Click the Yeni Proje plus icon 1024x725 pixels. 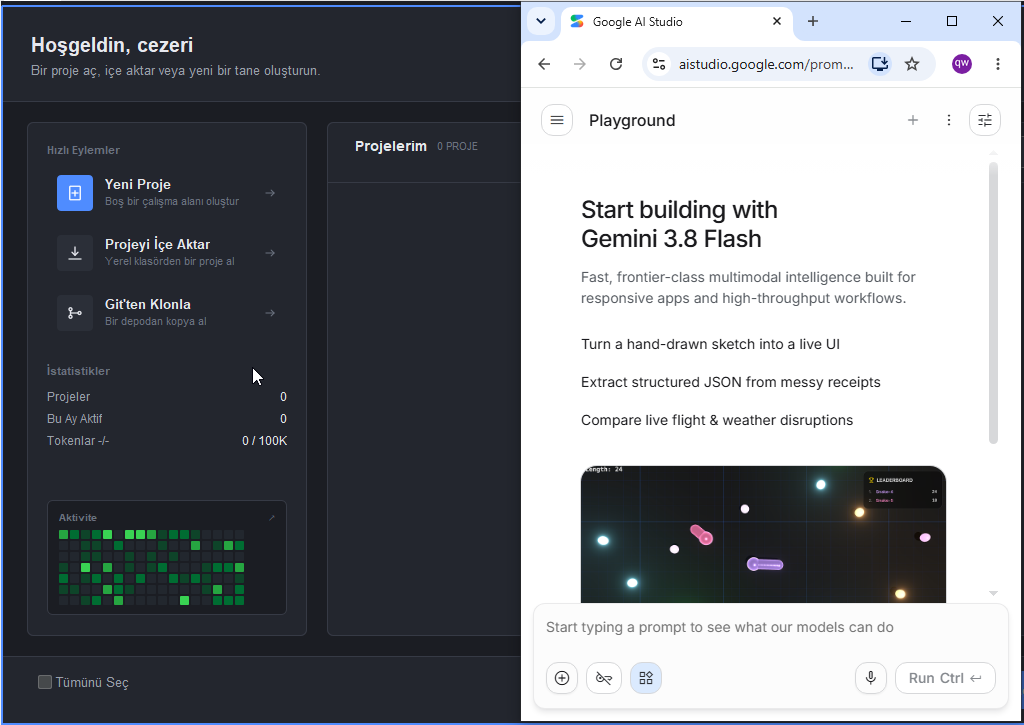(x=75, y=193)
